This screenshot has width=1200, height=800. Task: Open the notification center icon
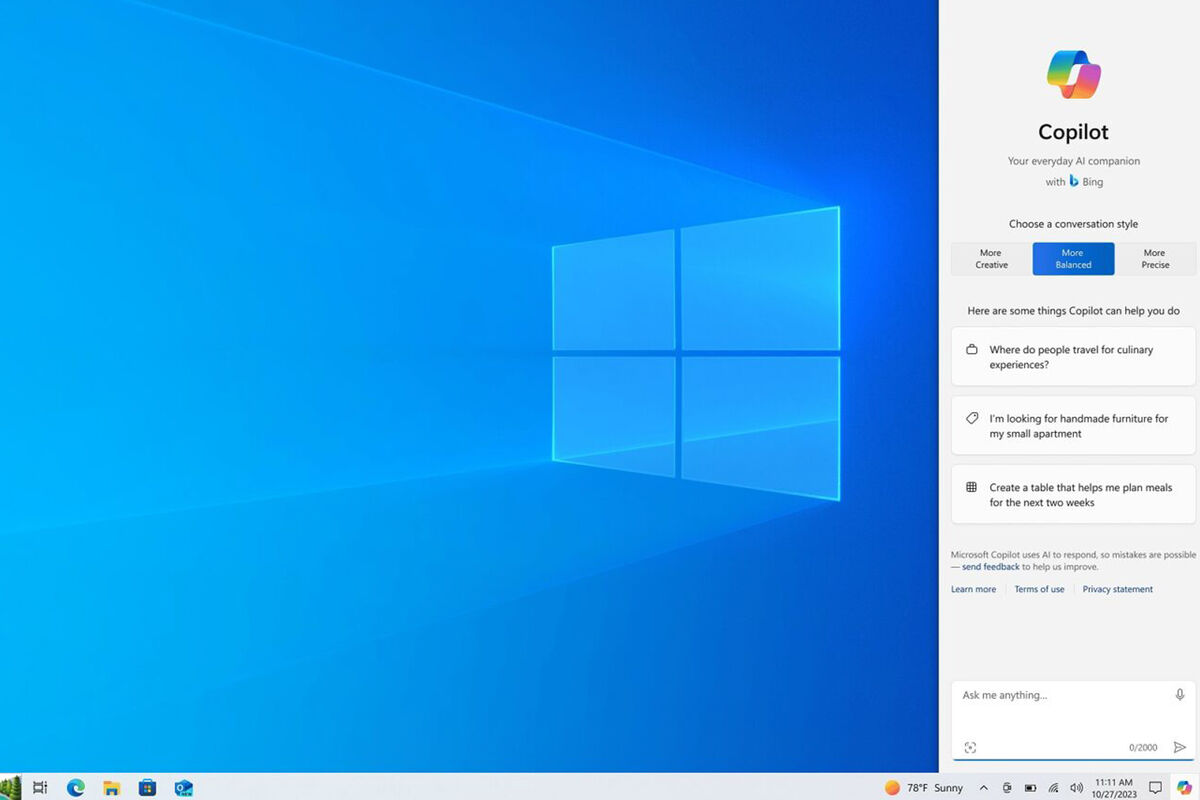click(x=1155, y=788)
